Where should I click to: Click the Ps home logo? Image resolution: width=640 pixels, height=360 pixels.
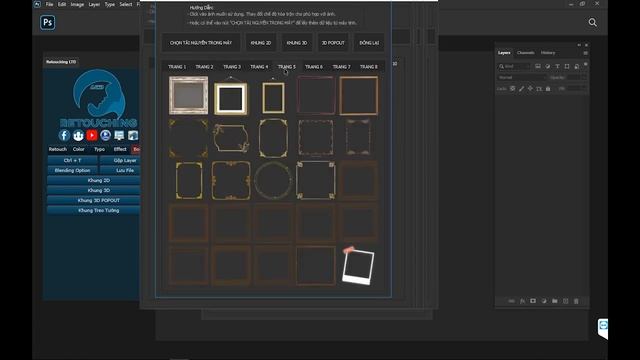coord(48,22)
